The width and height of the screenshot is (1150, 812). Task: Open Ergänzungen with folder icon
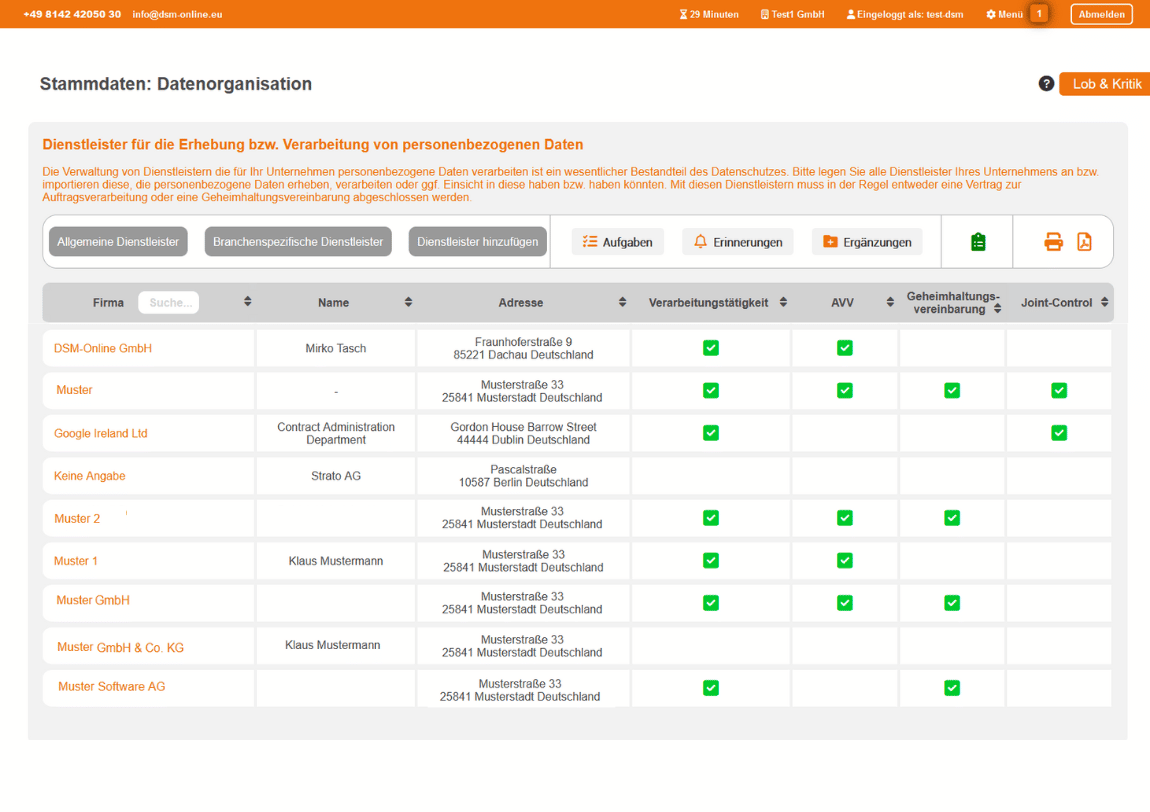[867, 242]
